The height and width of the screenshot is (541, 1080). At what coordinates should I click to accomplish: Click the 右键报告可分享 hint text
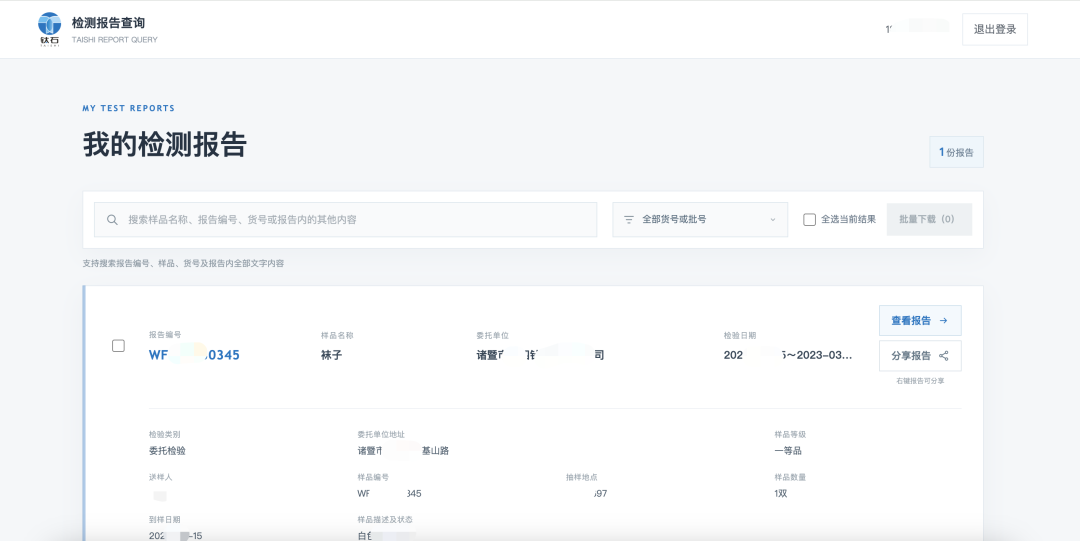pyautogui.click(x=920, y=380)
